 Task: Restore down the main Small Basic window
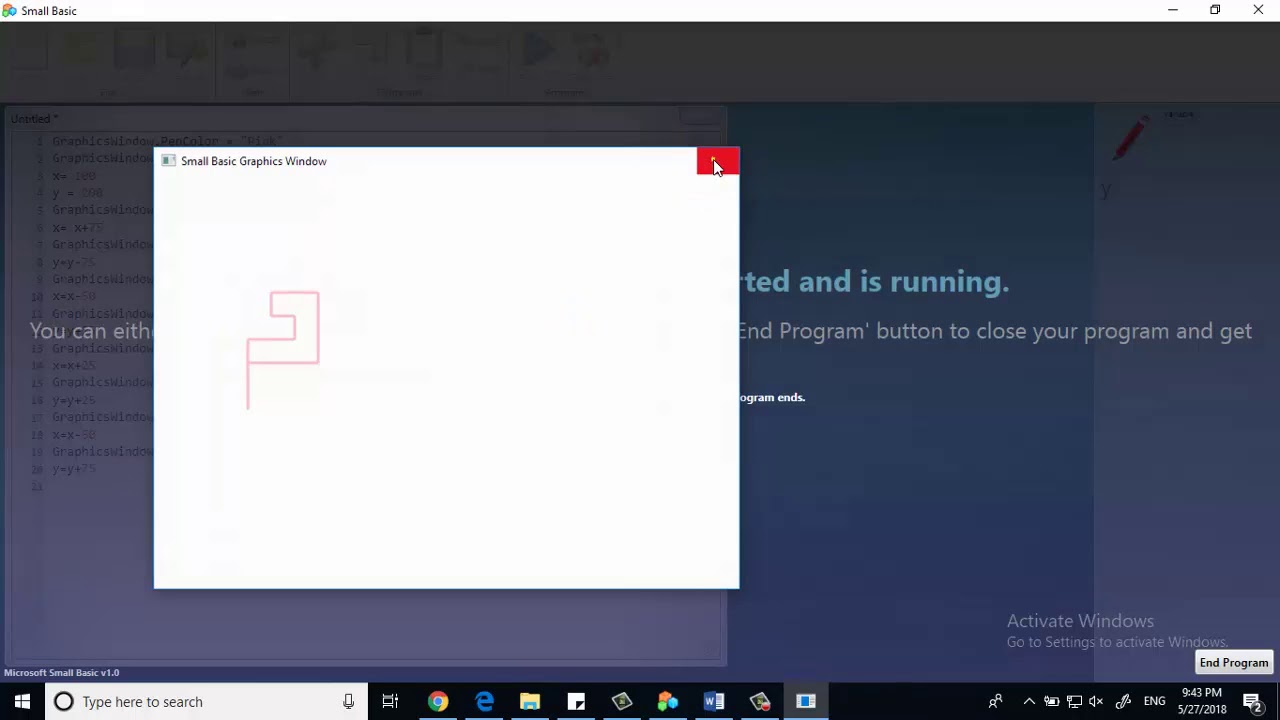pyautogui.click(x=1215, y=10)
